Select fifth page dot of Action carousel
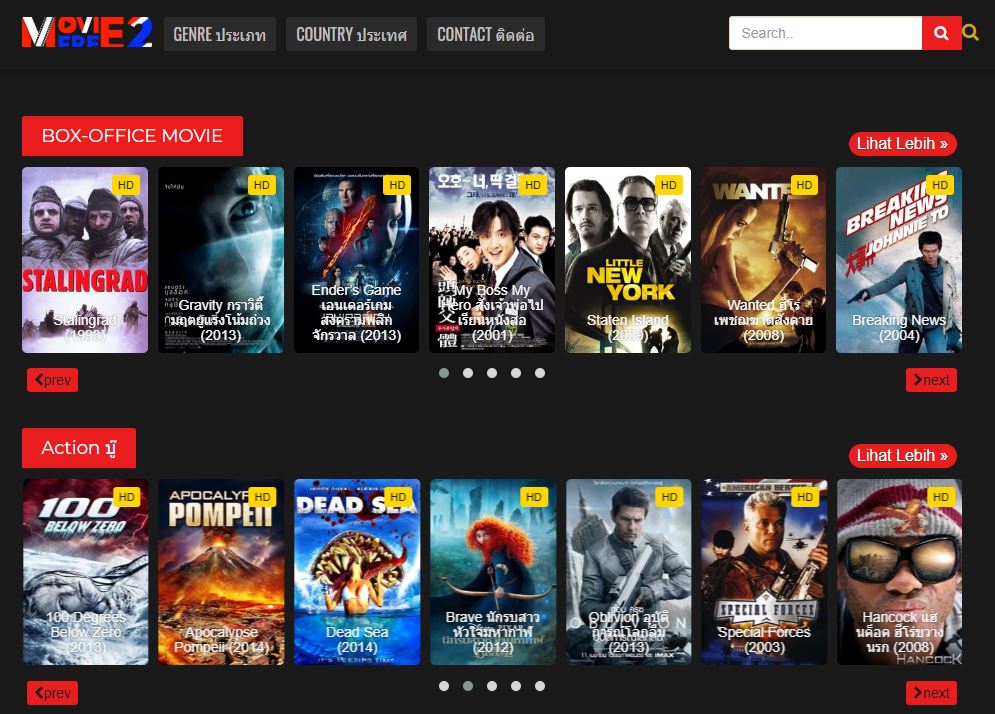Image resolution: width=995 pixels, height=714 pixels. click(539, 686)
